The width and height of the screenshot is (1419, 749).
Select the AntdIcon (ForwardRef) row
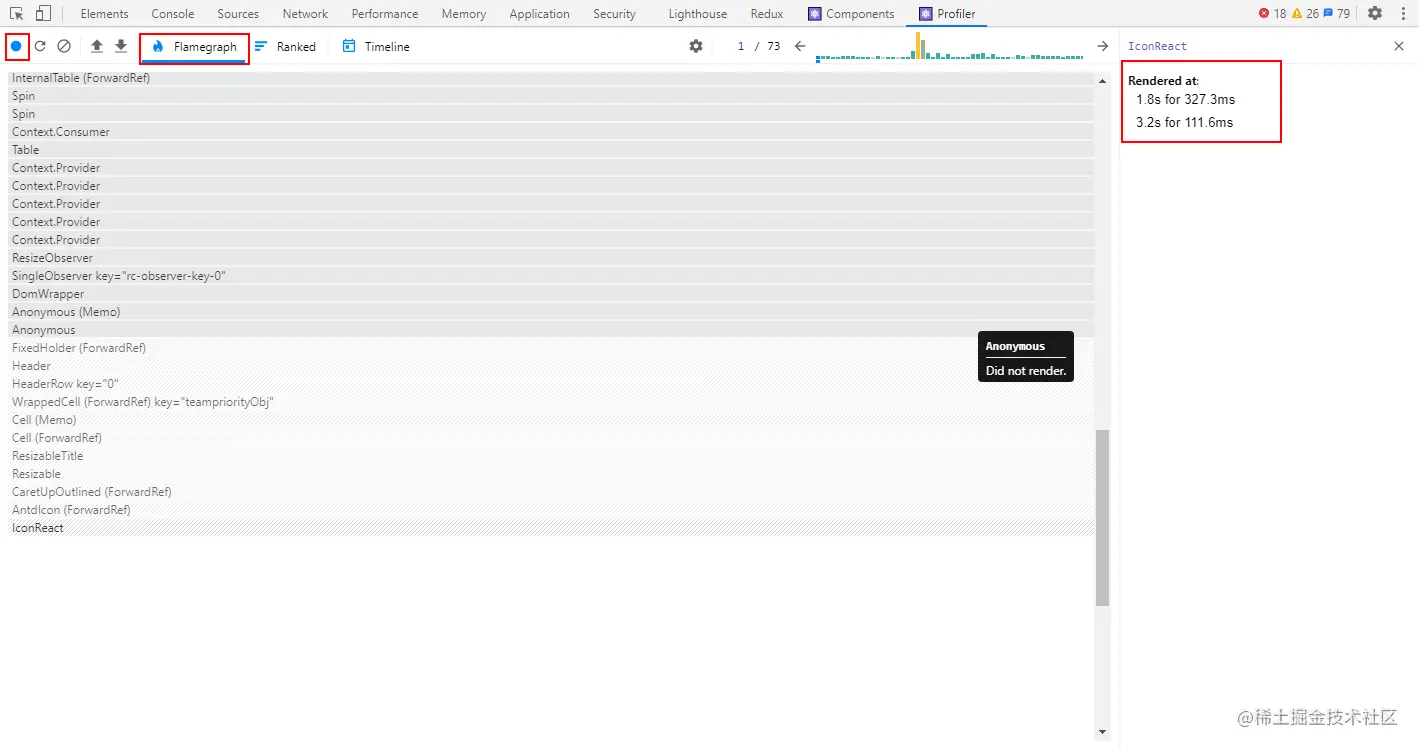[x=551, y=510]
